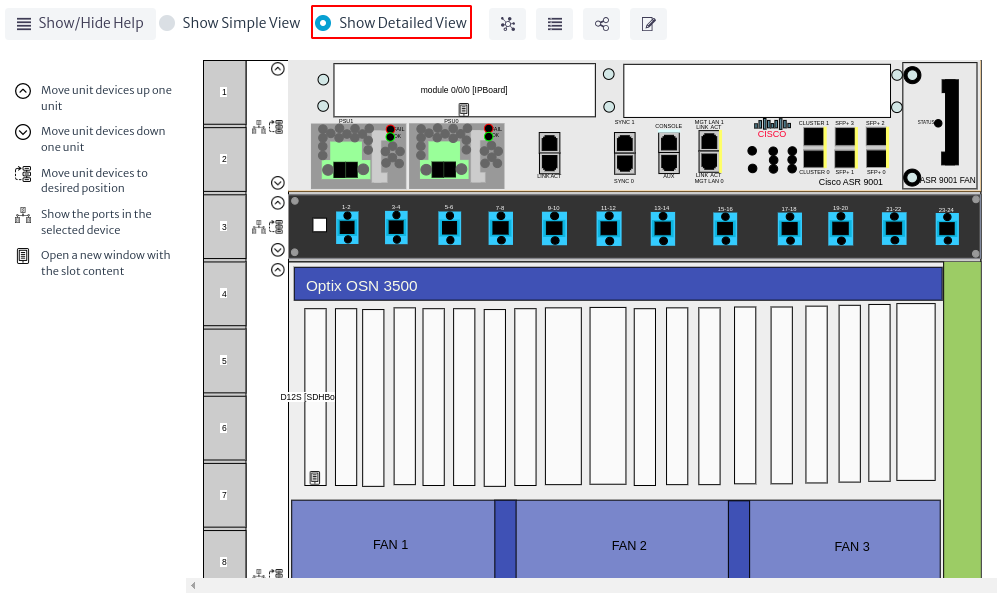Move the blue-port patch panel up one unit
Viewport: 997px width, 607px height.
tap(278, 203)
